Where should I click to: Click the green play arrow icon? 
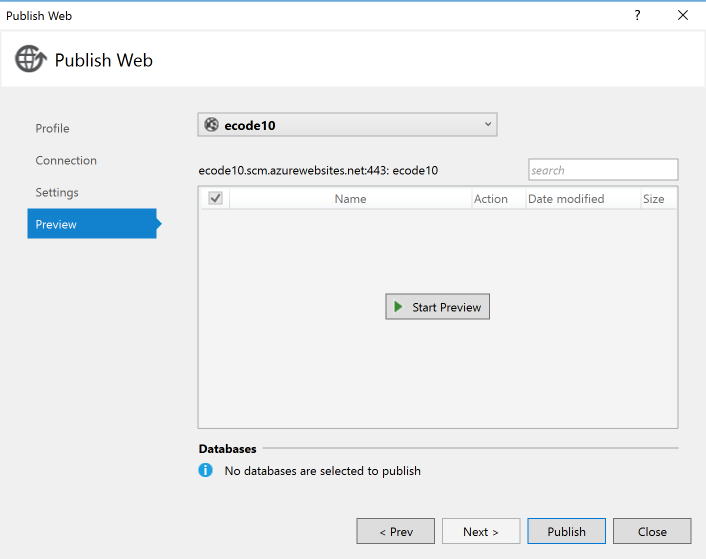click(x=399, y=307)
